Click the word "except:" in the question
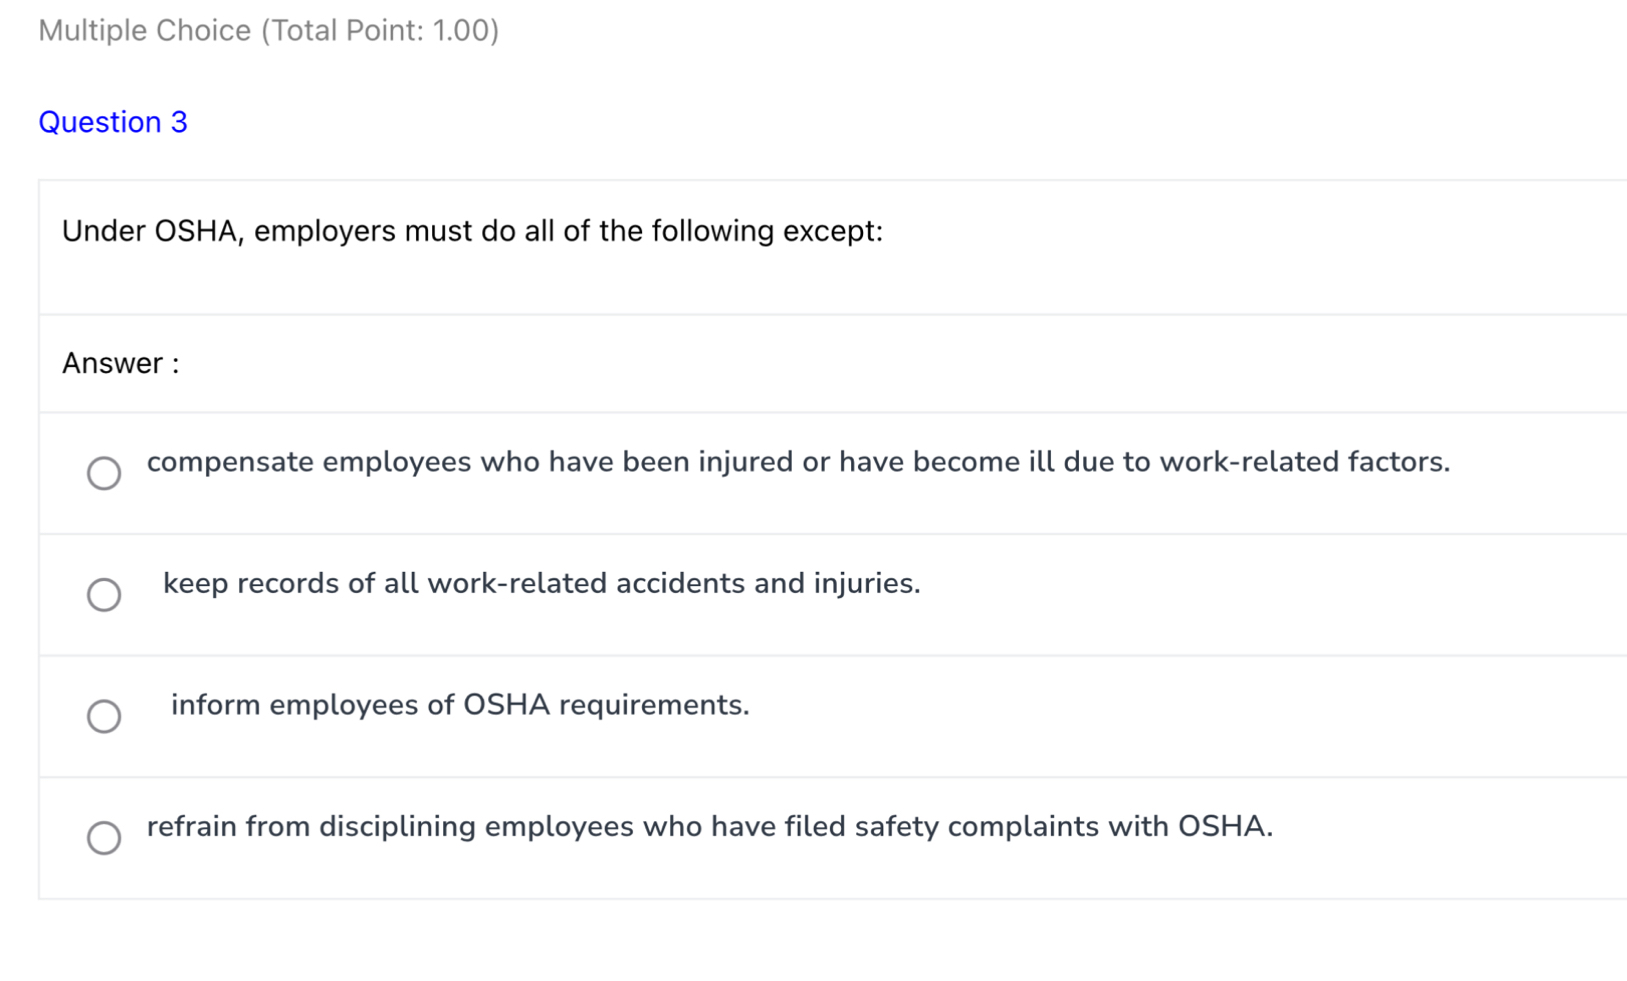 coord(833,231)
